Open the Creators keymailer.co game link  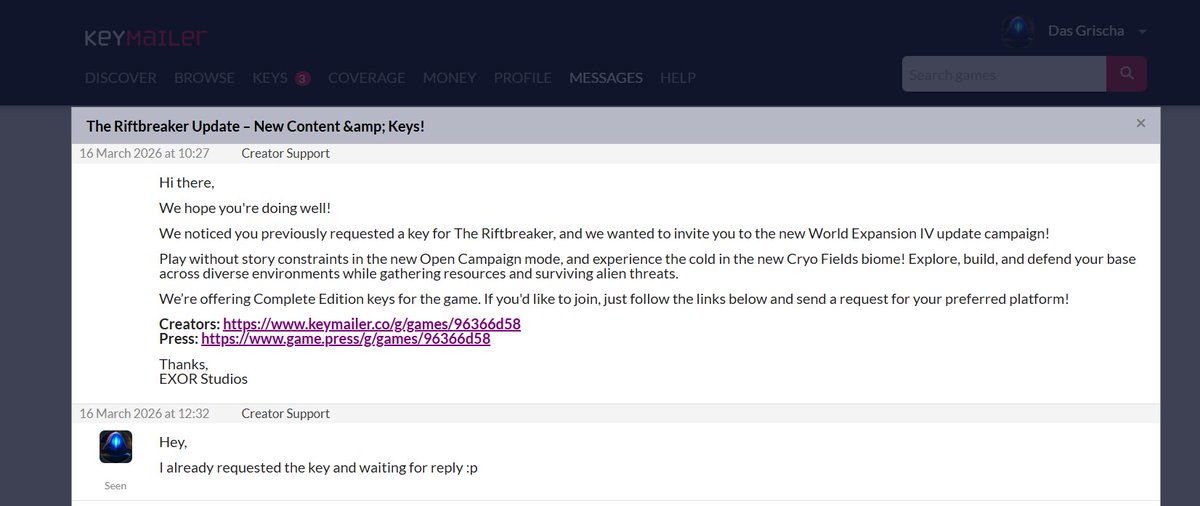tap(372, 324)
